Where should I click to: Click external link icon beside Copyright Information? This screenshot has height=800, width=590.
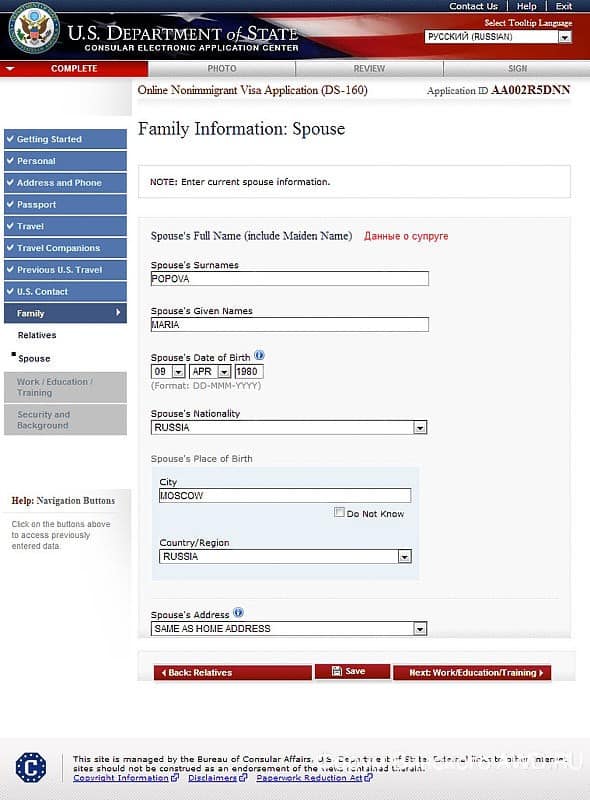175,778
